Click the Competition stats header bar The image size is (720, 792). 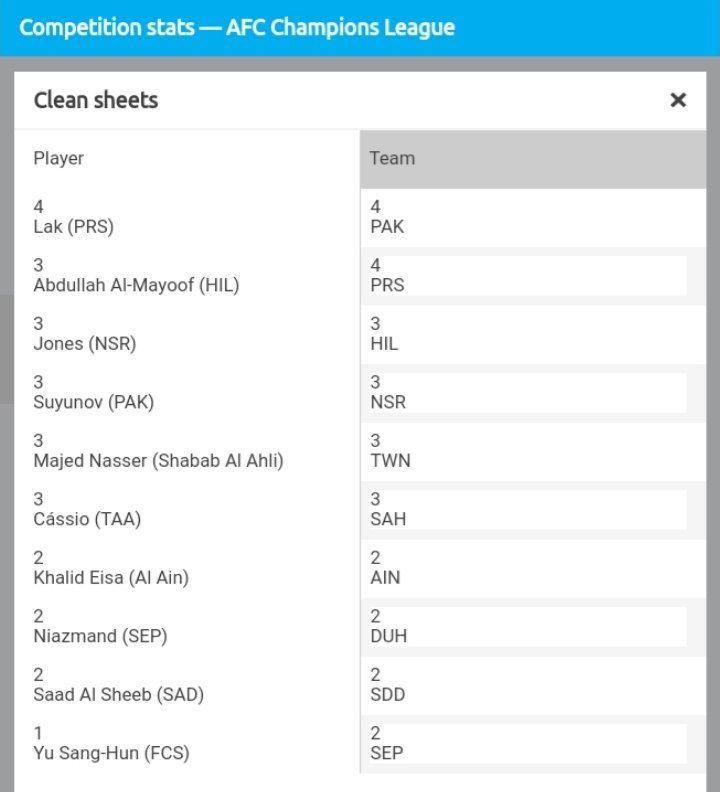[x=237, y=27]
